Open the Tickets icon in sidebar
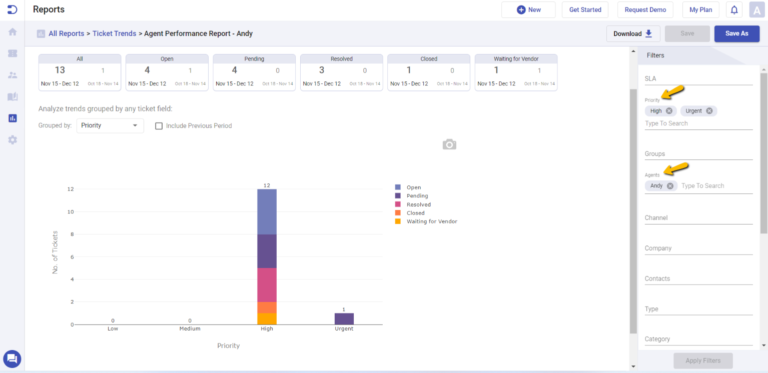 pyautogui.click(x=13, y=53)
